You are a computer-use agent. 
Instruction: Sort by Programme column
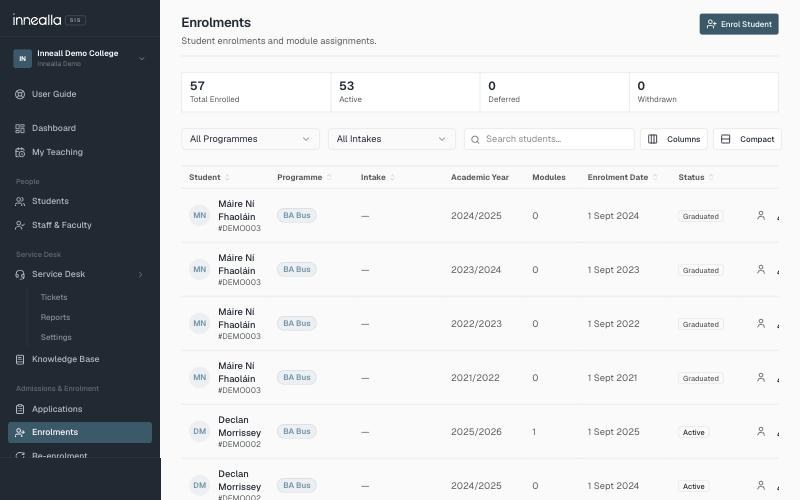(x=304, y=177)
